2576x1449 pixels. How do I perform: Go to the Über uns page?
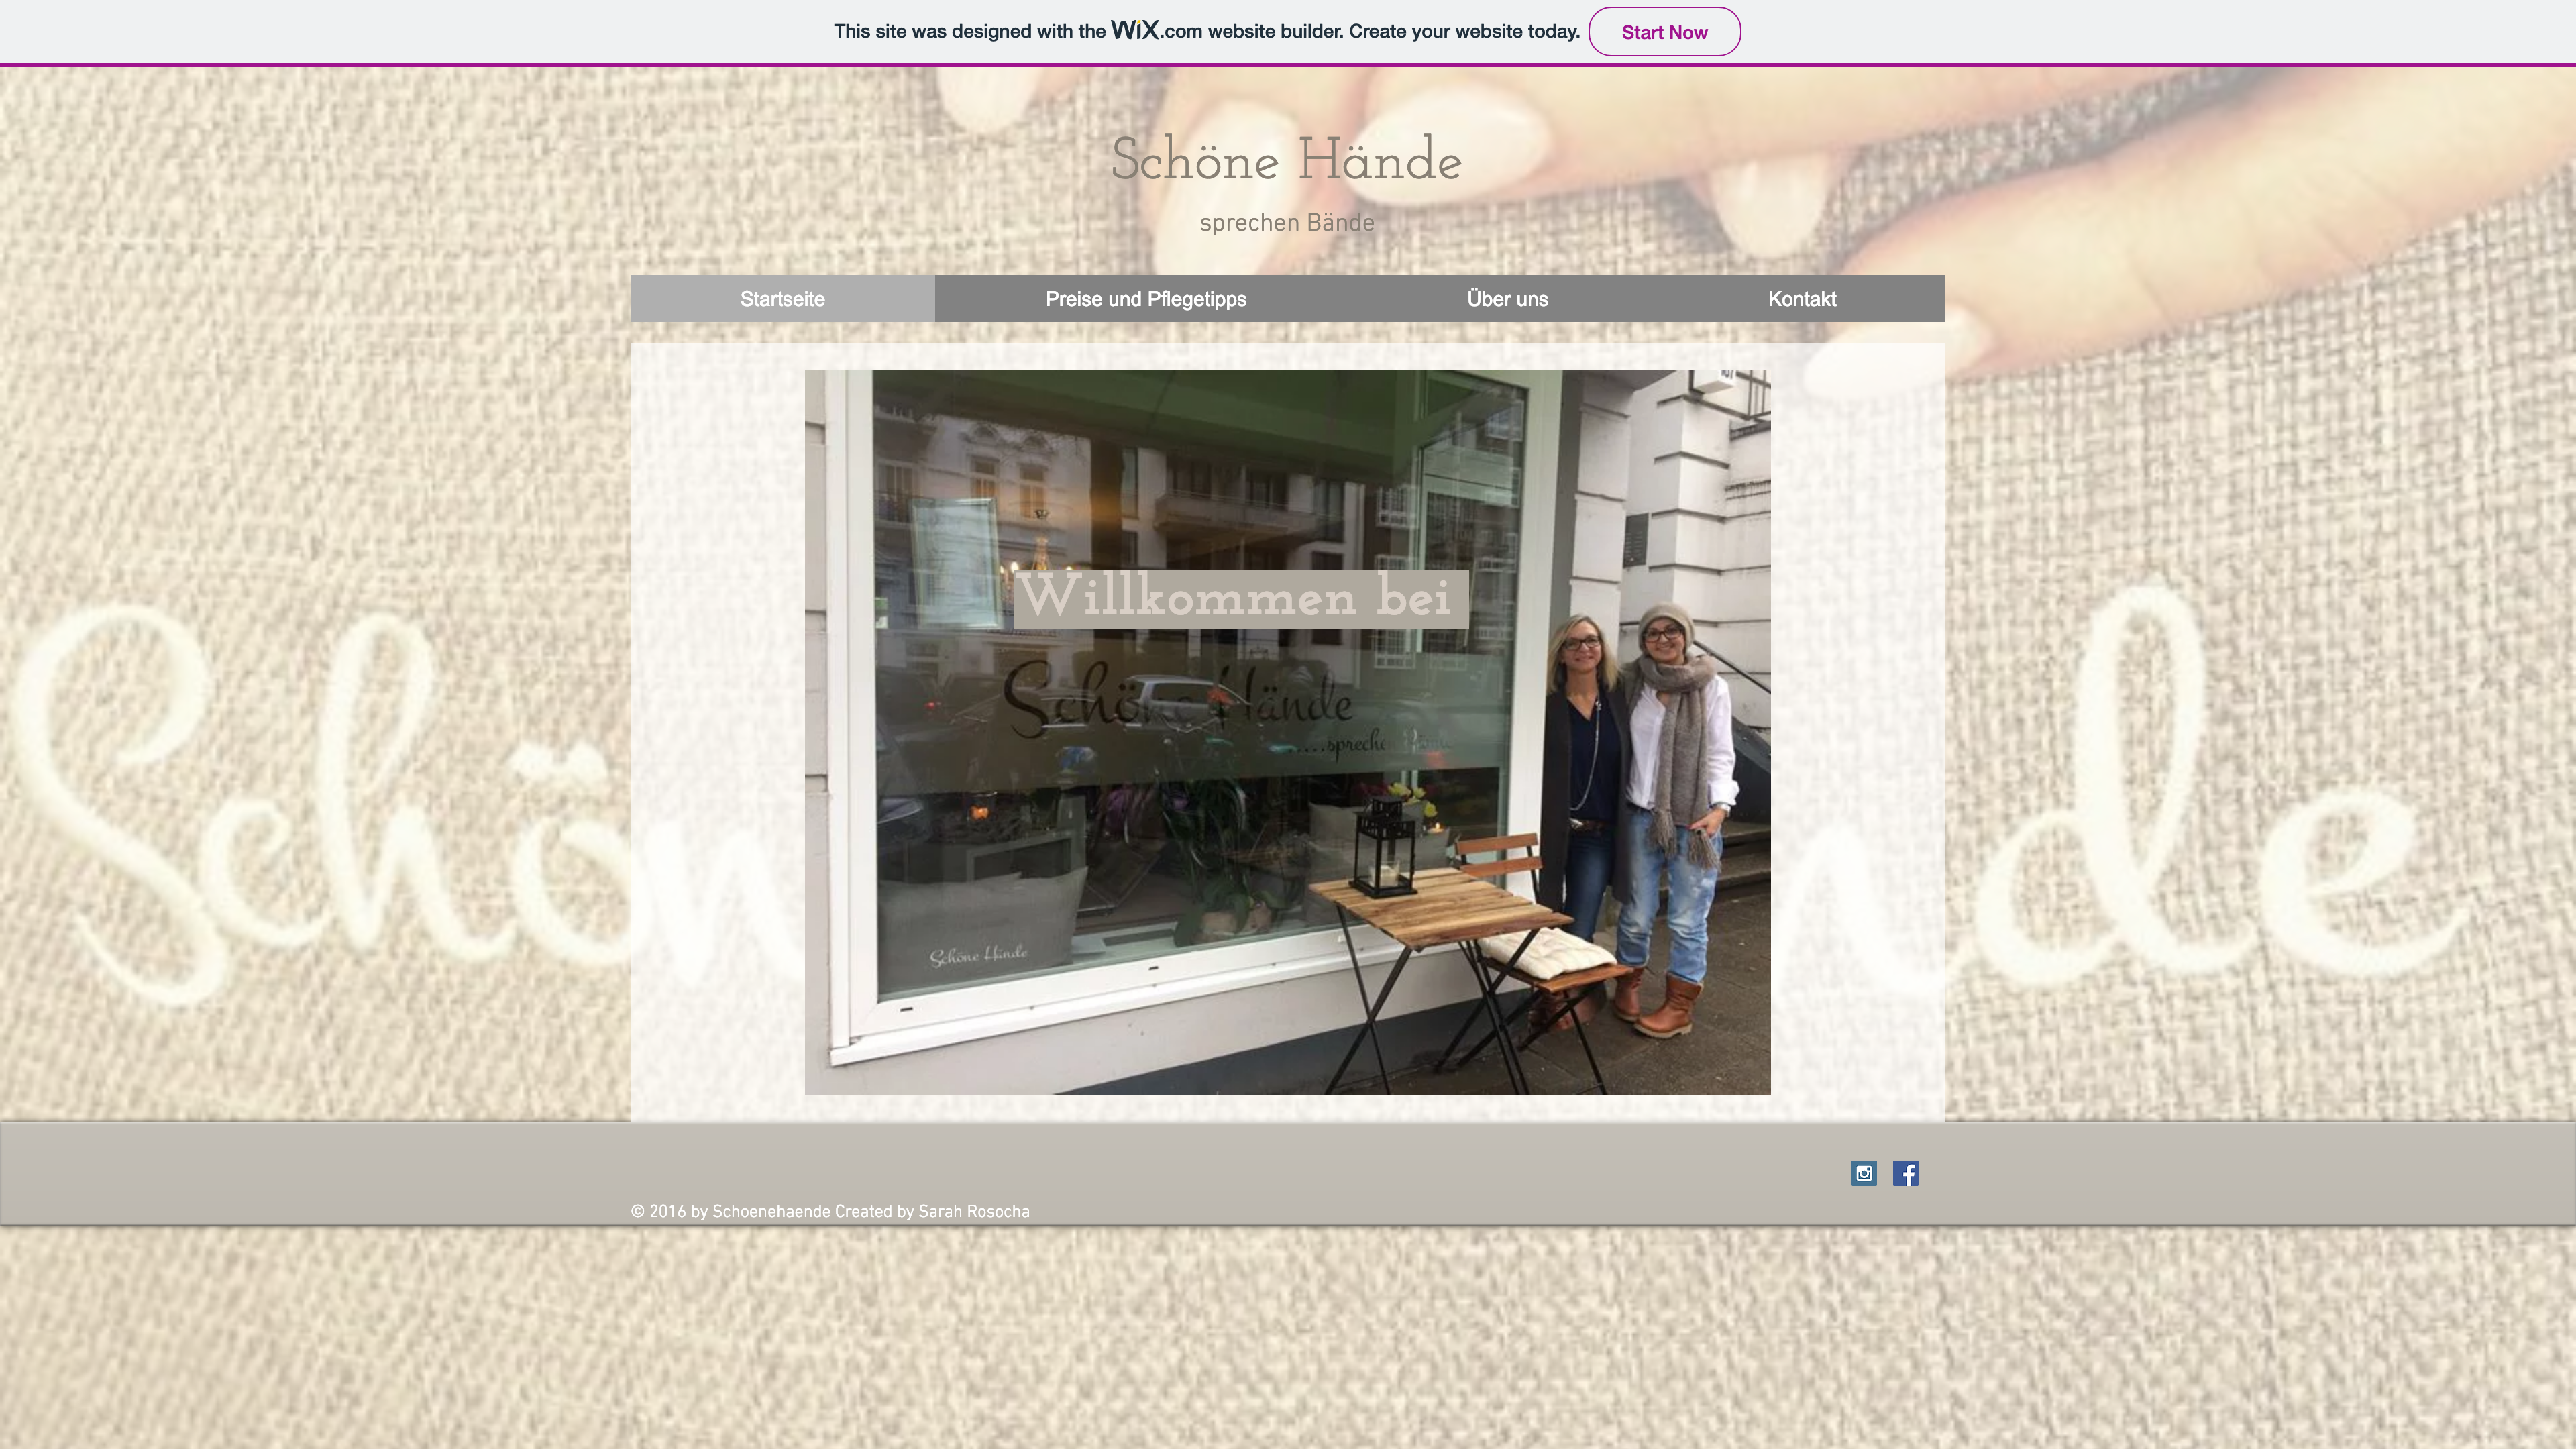pyautogui.click(x=1507, y=299)
